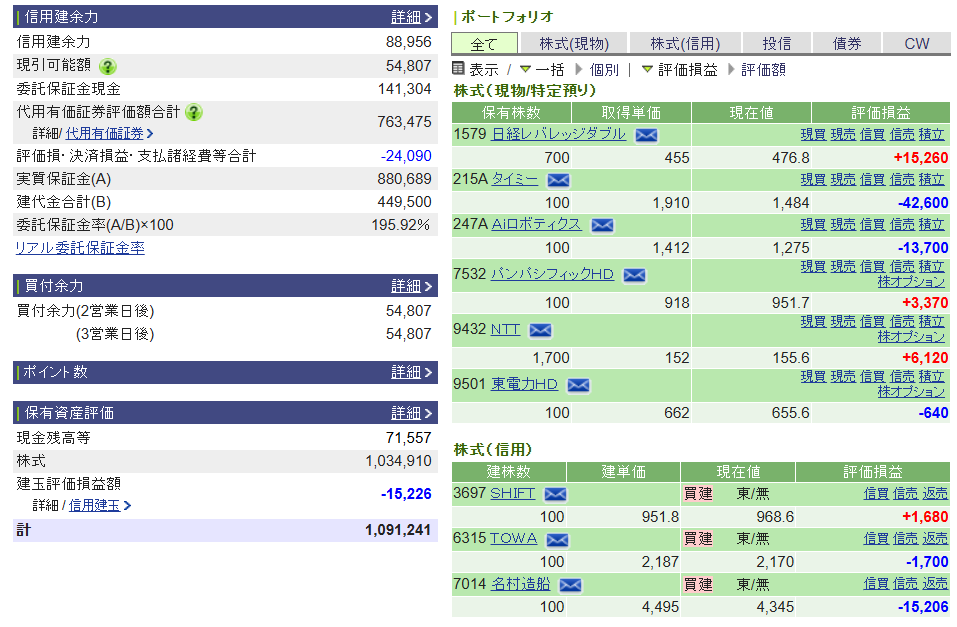The width and height of the screenshot is (957, 627).
Task: Click 返売 for the TOWA margin position
Action: 935,538
